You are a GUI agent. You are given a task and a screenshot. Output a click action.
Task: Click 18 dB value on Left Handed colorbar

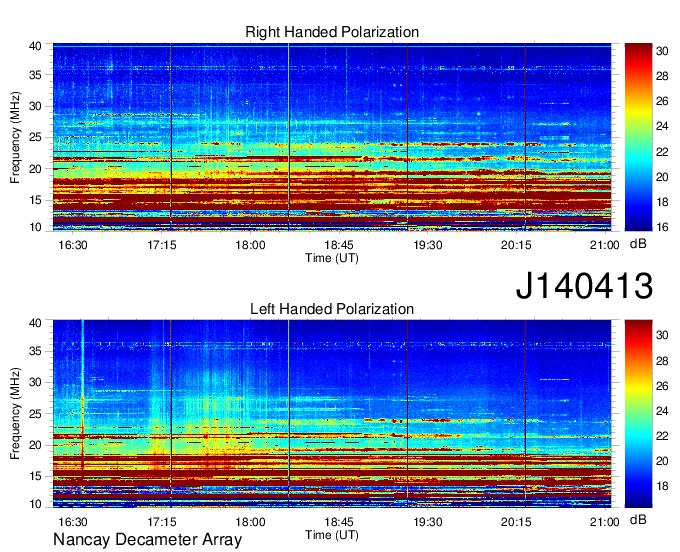point(662,486)
